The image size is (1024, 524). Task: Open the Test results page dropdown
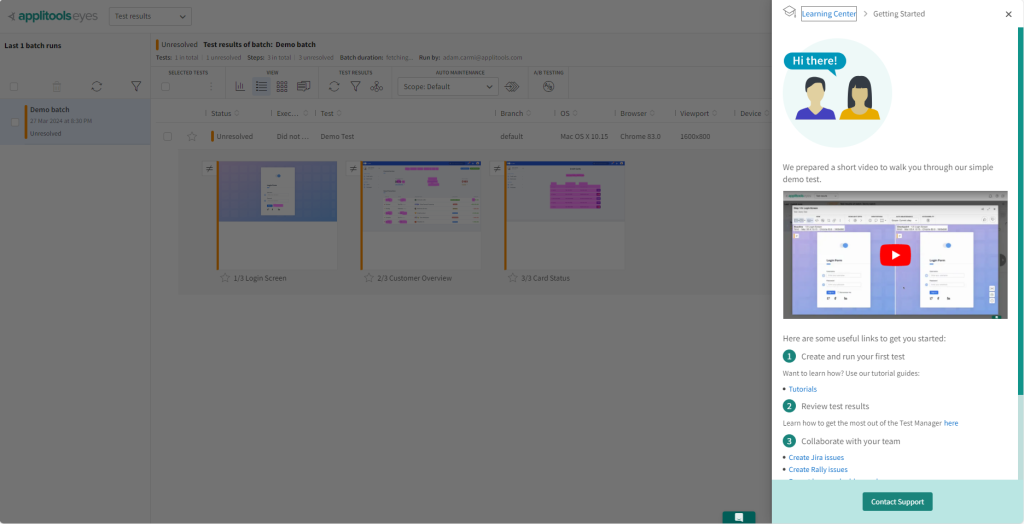(x=150, y=16)
